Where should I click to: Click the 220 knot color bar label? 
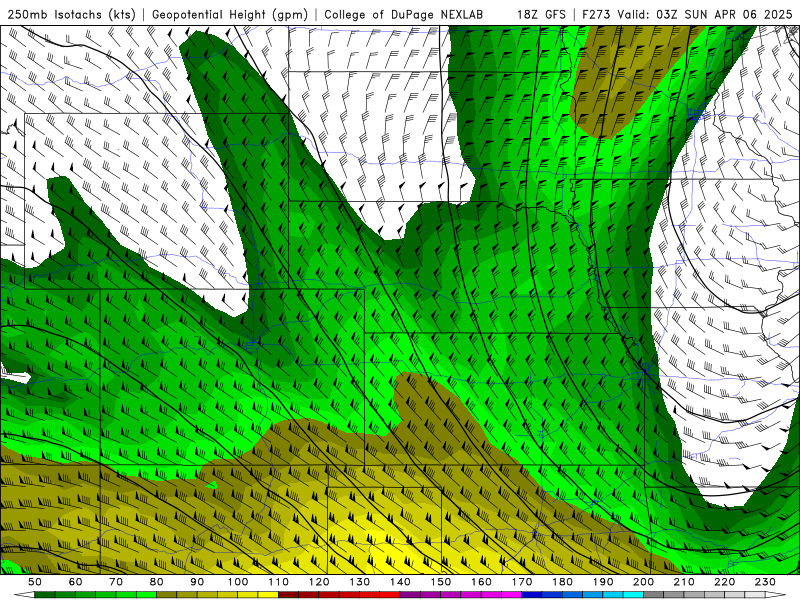(x=724, y=582)
